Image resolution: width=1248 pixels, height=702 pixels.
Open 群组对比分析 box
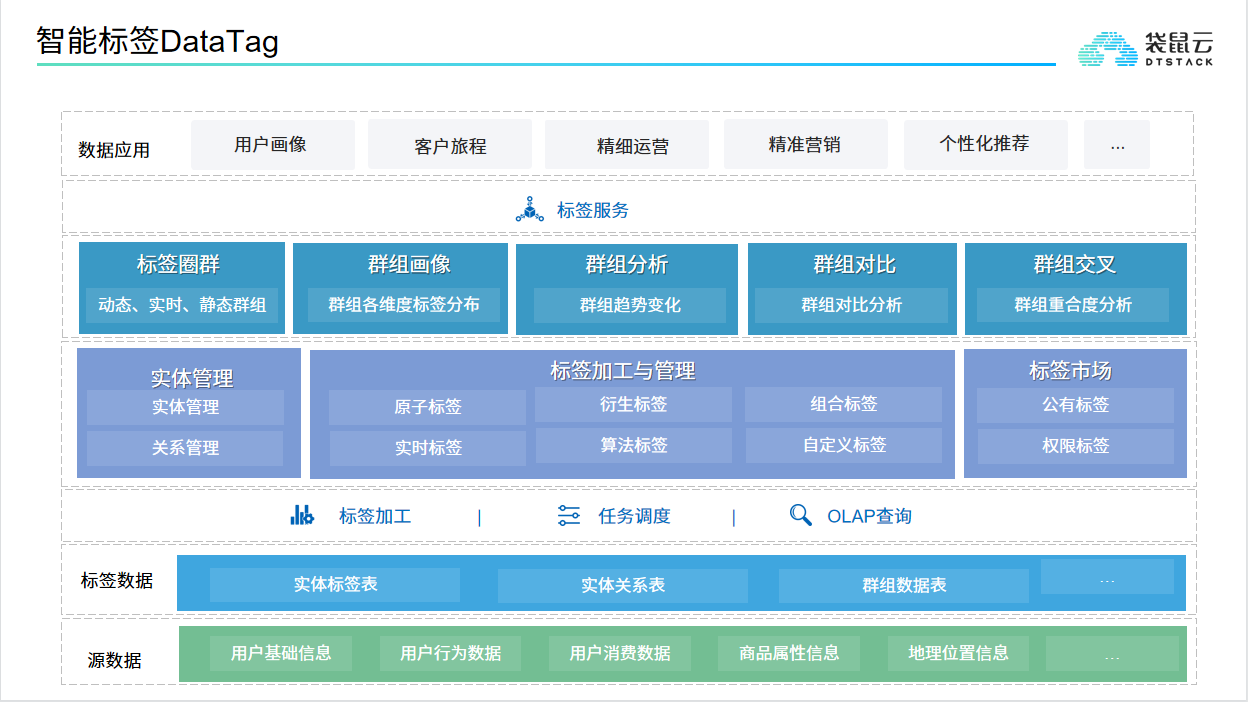point(851,305)
